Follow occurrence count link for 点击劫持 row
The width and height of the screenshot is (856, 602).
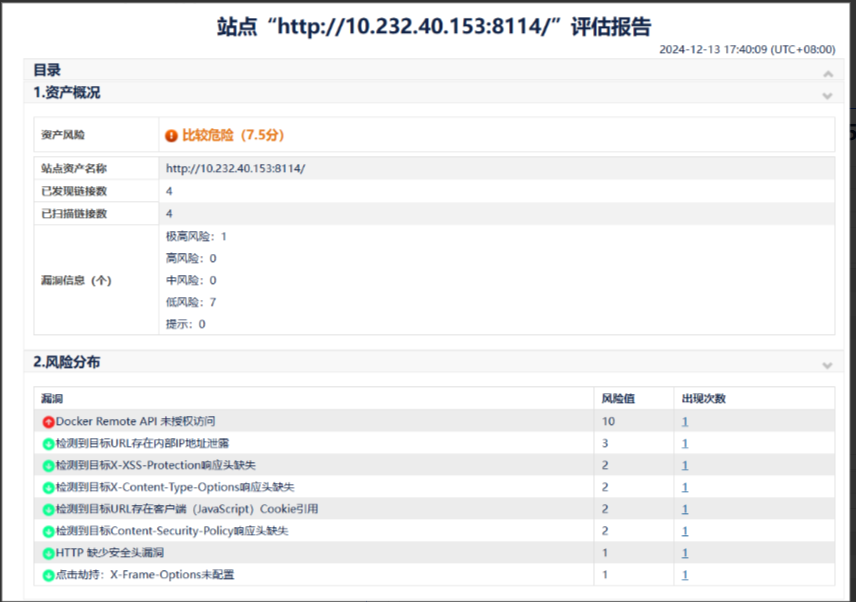click(684, 574)
